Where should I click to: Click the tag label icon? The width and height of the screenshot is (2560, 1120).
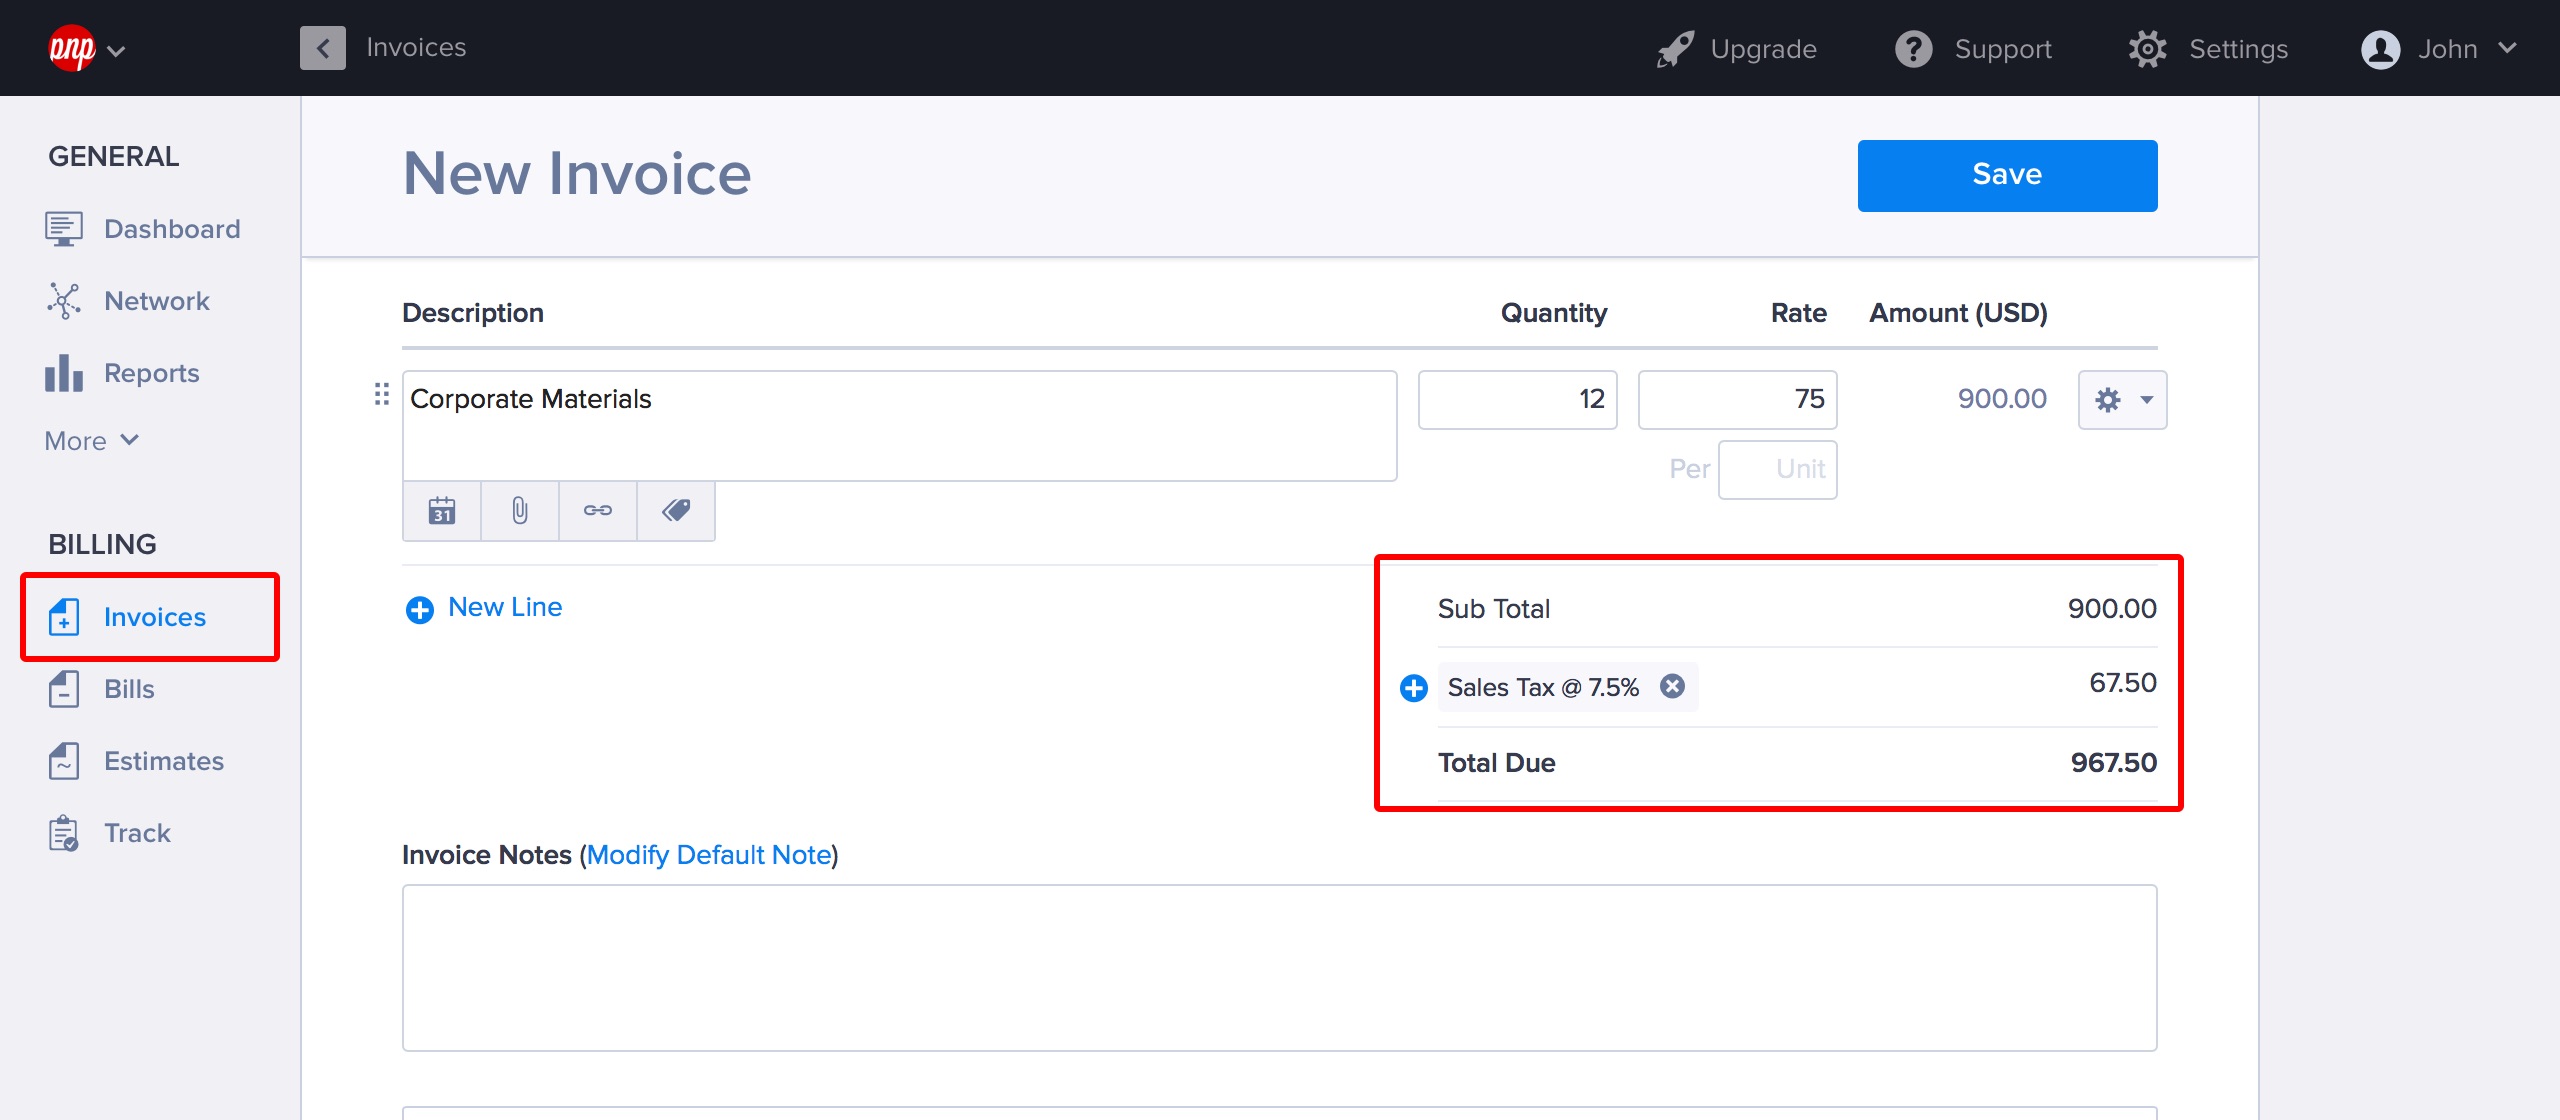676,511
